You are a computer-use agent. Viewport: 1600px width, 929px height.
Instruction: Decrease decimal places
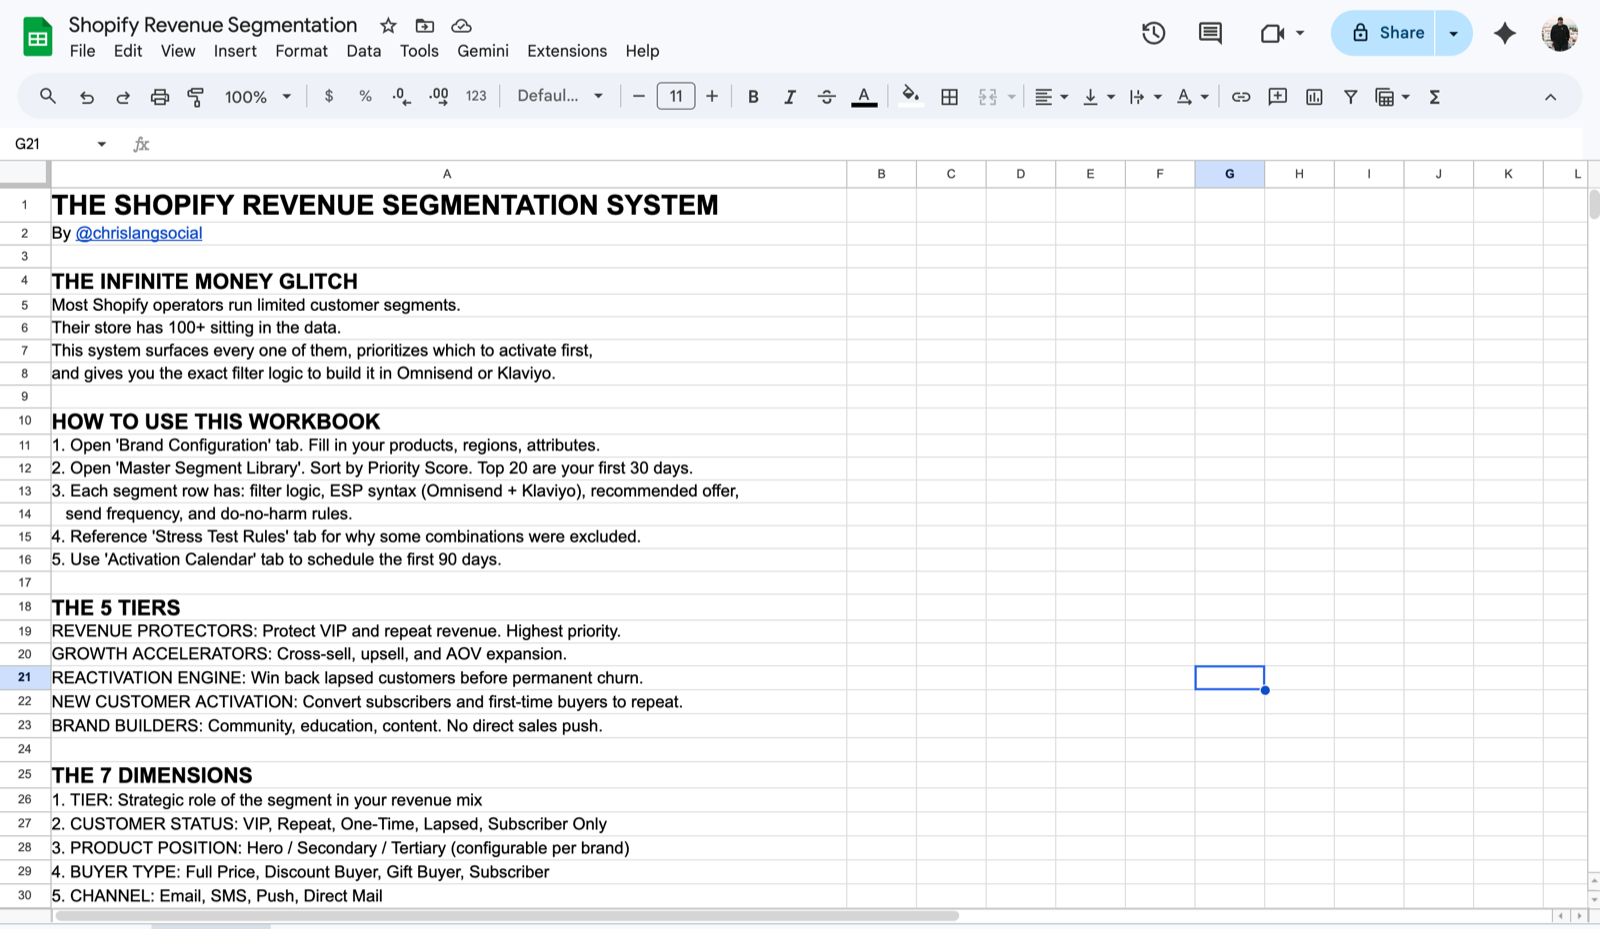(401, 96)
